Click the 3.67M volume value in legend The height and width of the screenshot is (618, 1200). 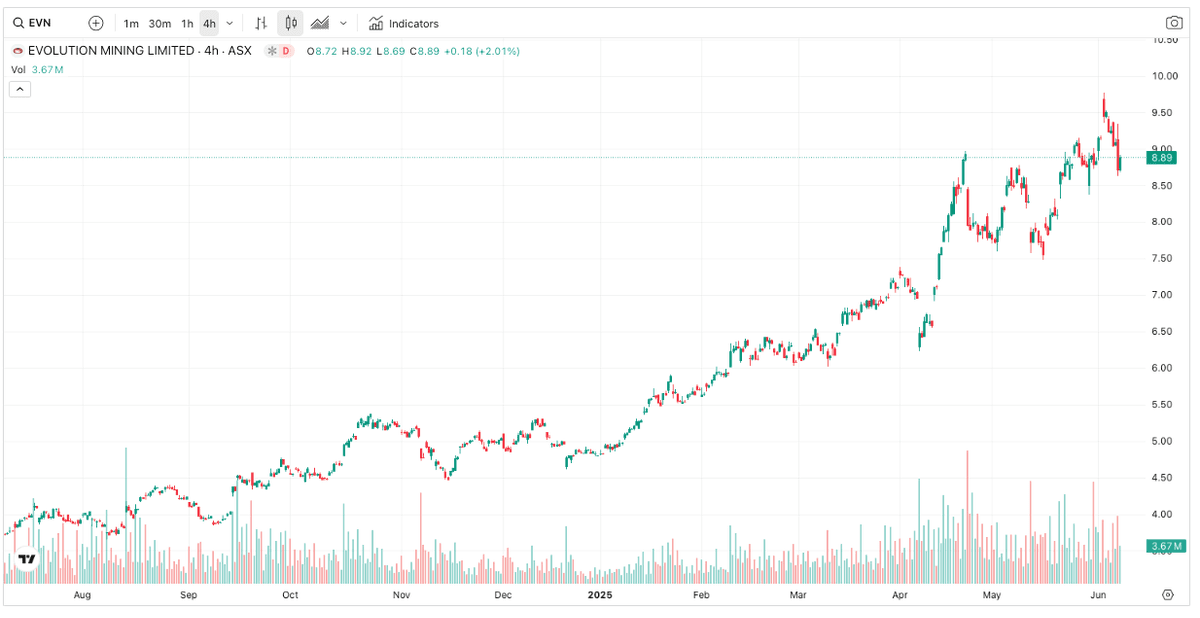(x=46, y=69)
